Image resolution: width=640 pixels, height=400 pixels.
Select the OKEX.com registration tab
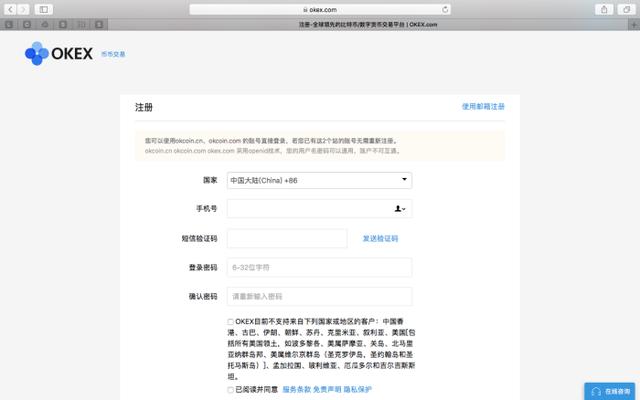pos(368,24)
